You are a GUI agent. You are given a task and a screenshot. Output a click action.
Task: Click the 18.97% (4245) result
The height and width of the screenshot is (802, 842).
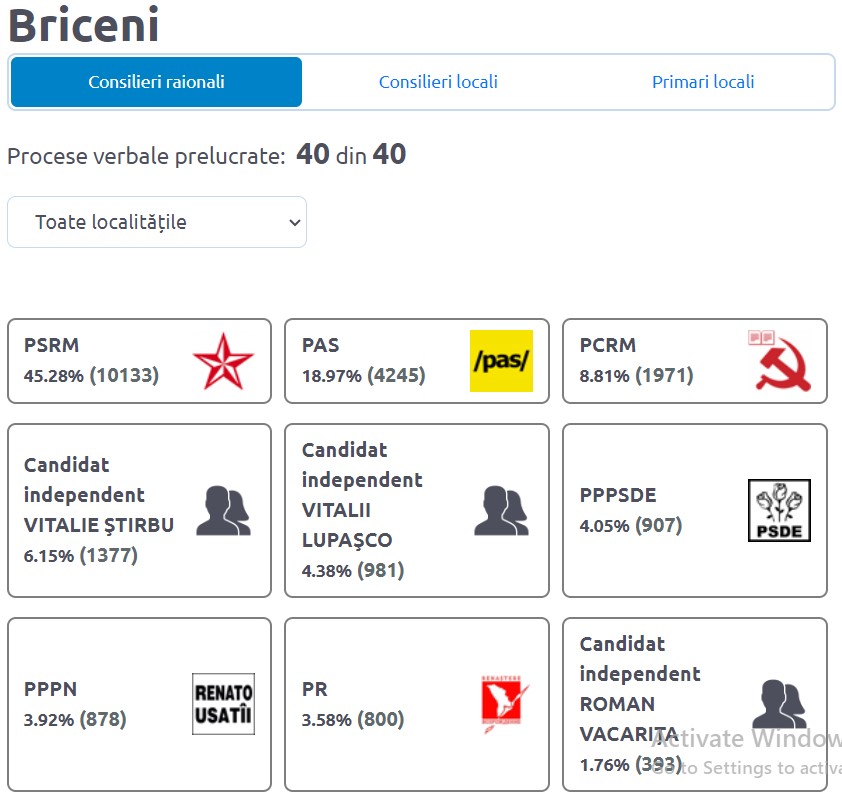364,375
